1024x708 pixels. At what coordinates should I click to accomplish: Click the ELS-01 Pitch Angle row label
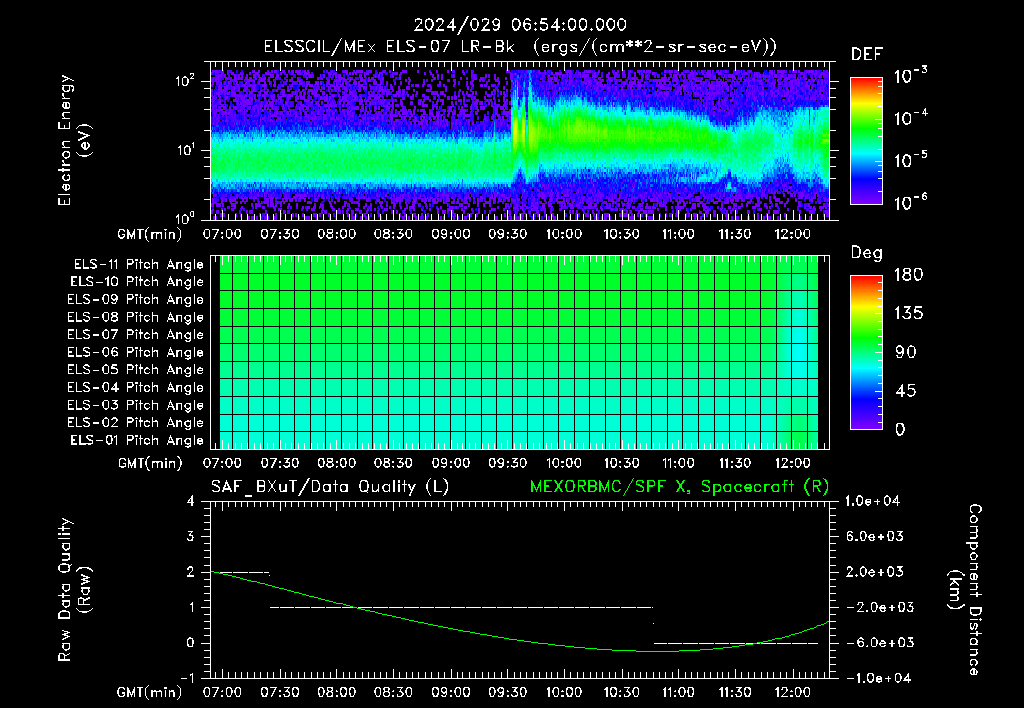(x=137, y=440)
